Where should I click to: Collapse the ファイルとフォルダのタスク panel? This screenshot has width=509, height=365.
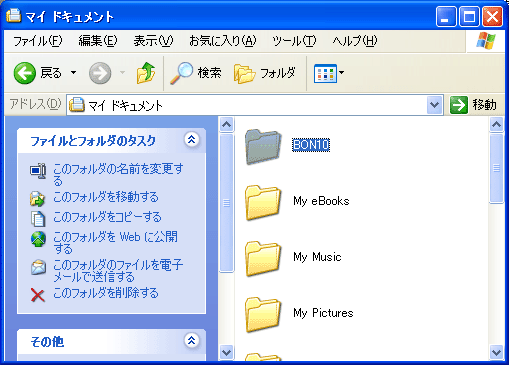point(191,139)
